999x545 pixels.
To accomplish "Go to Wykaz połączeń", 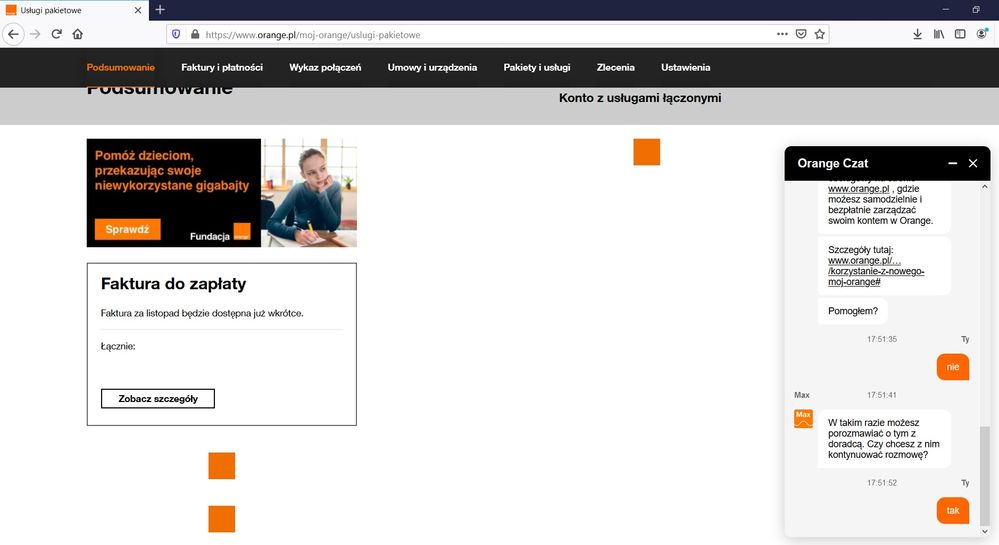I will (x=325, y=68).
